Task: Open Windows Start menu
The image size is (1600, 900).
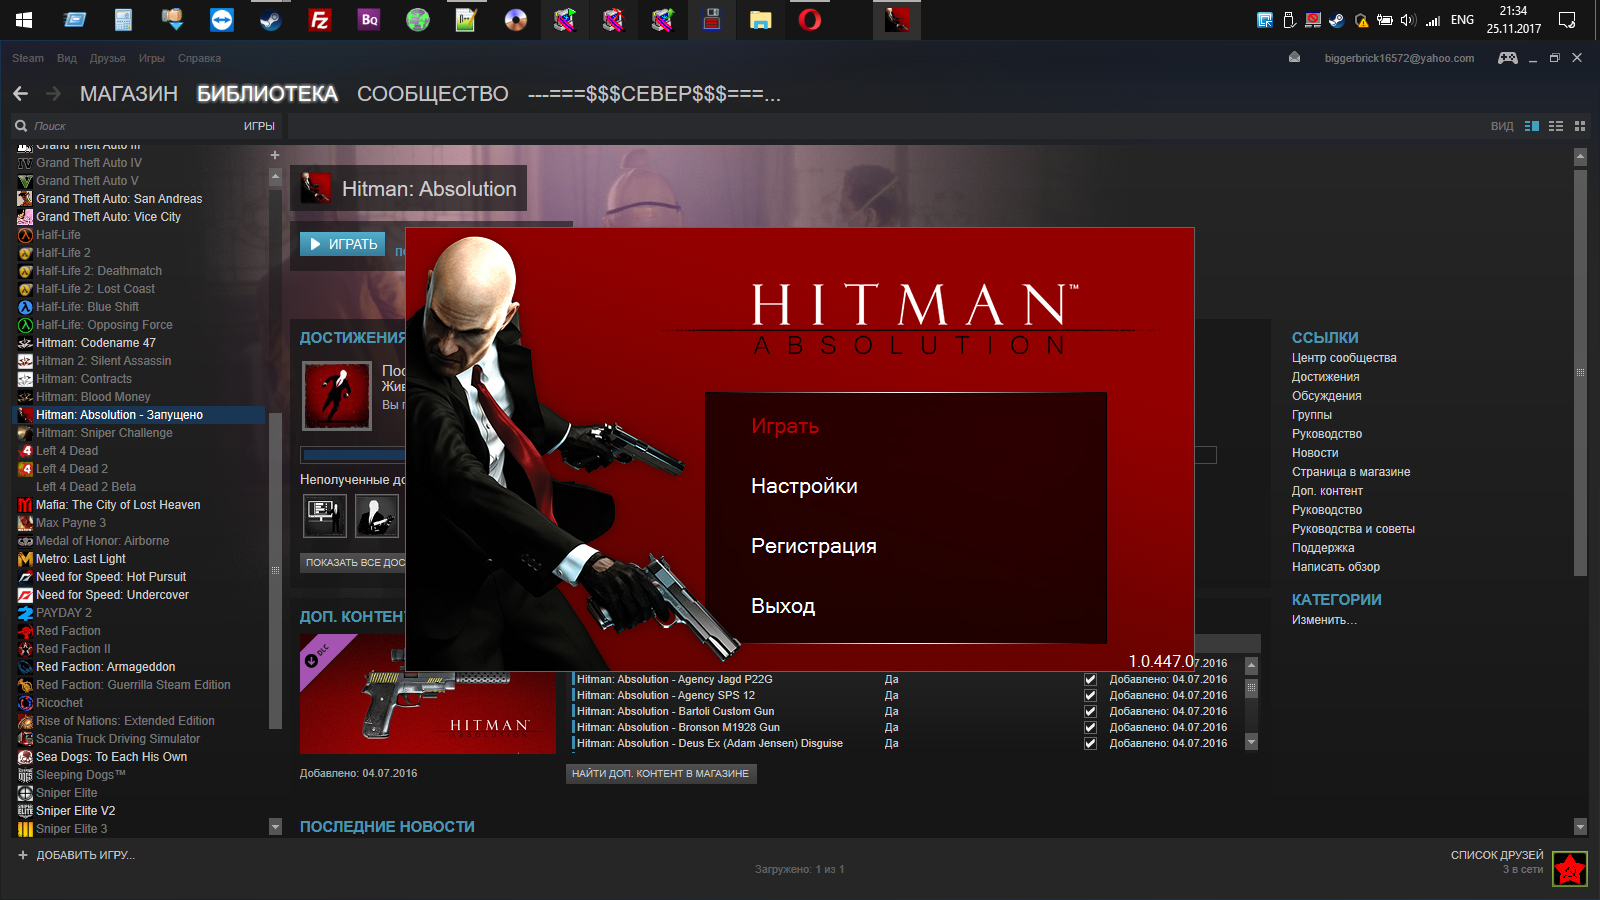Action: [24, 20]
